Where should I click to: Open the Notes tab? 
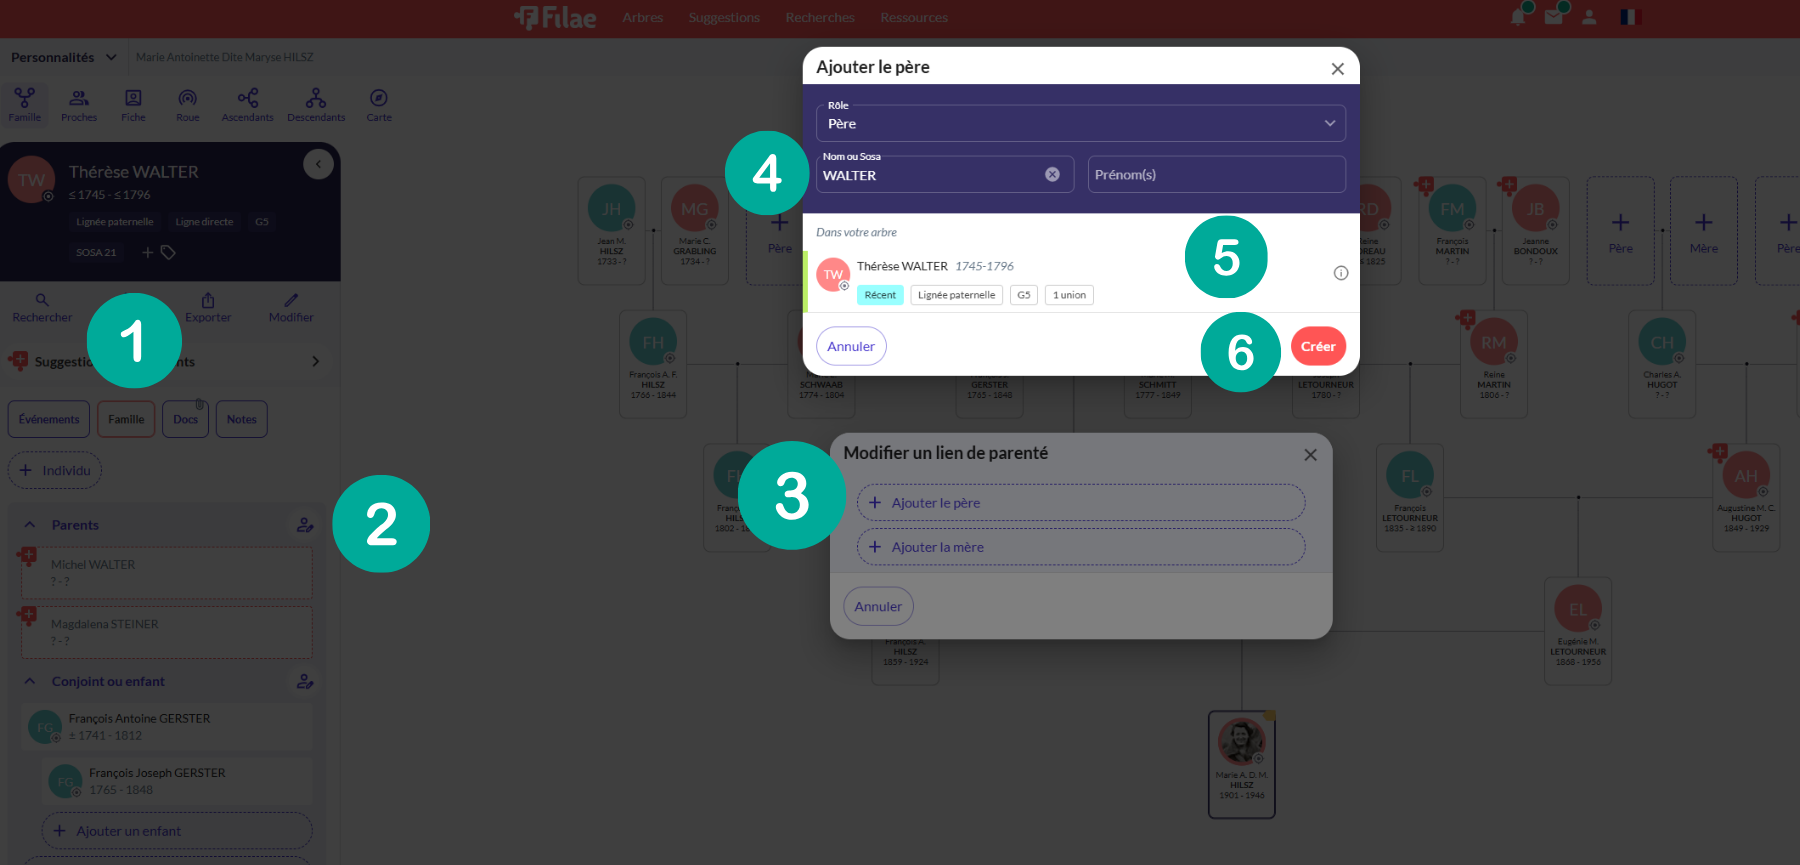point(241,419)
